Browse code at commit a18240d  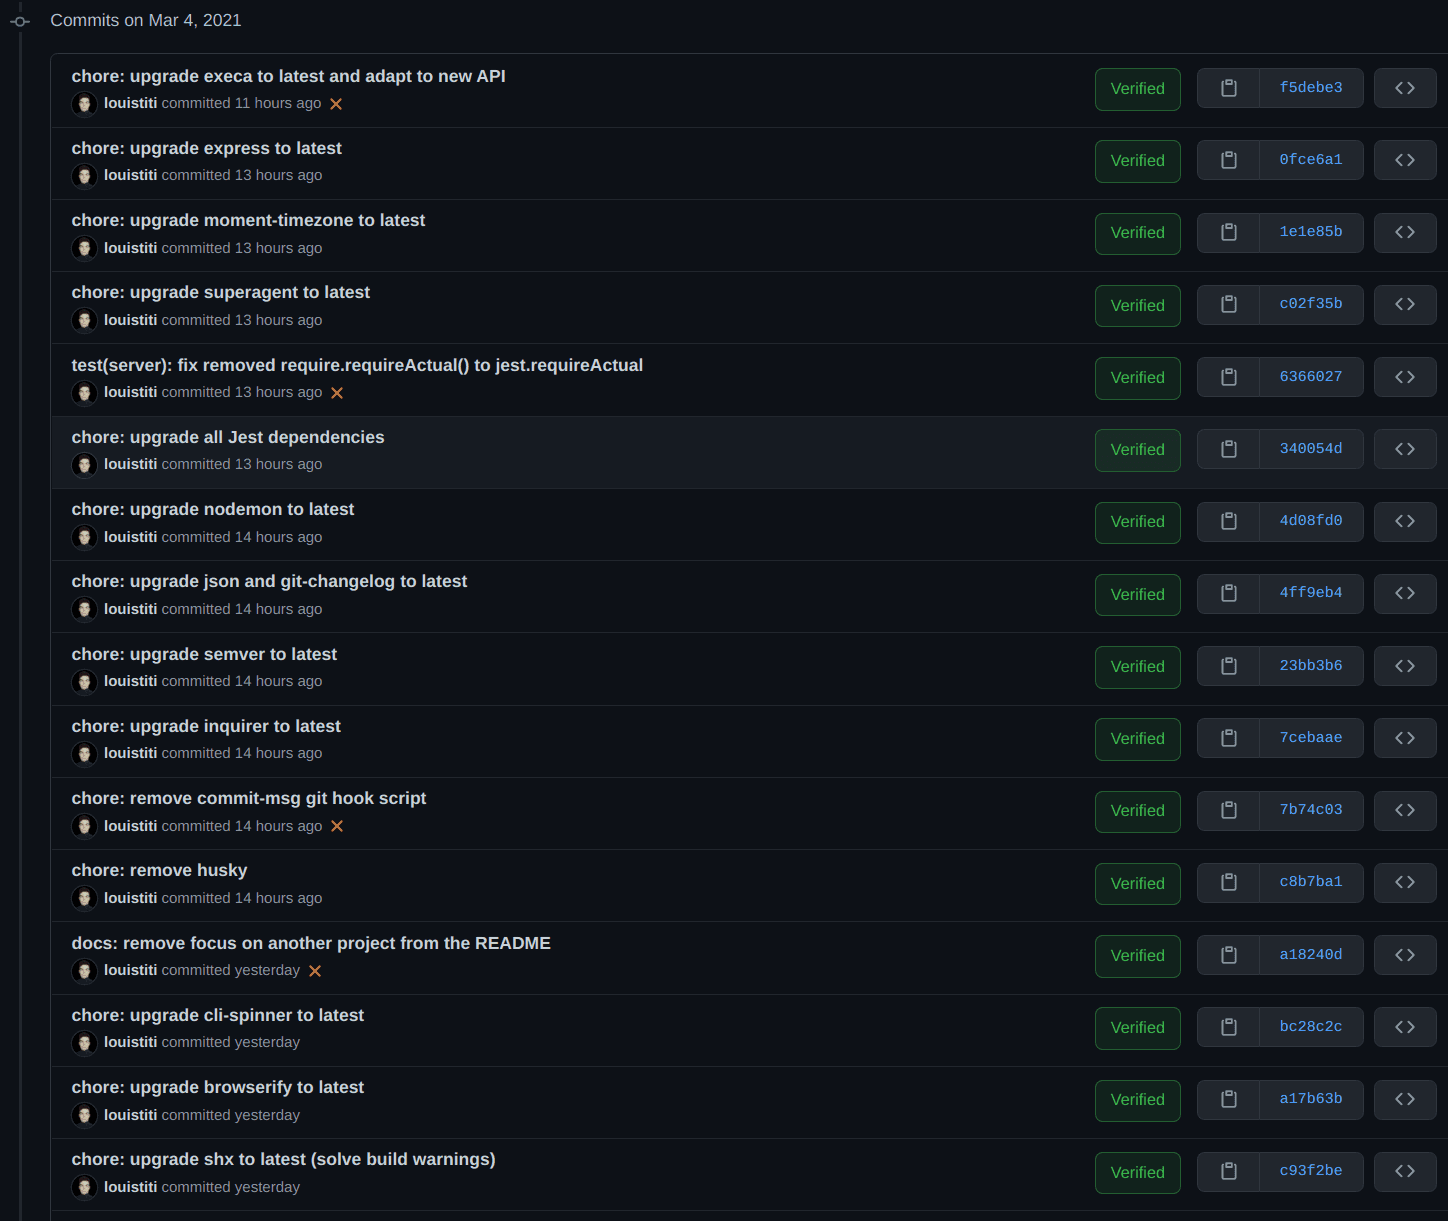(1405, 955)
